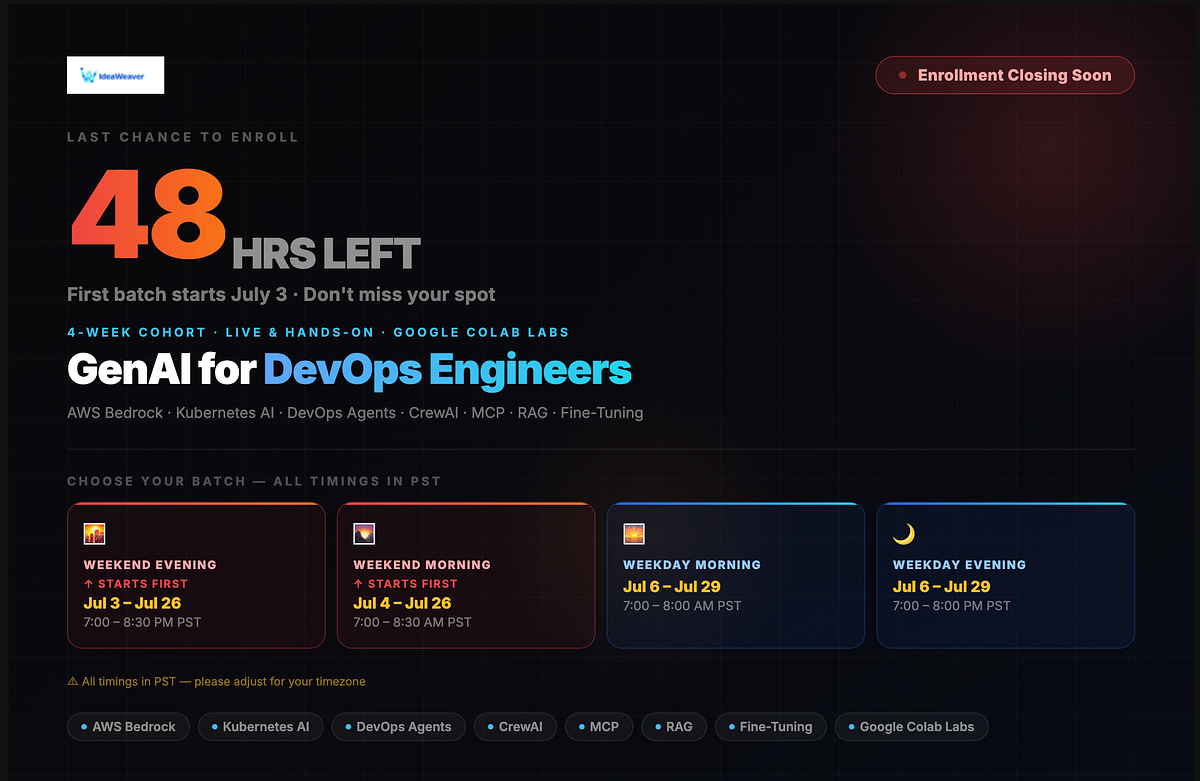The image size is (1200, 781).
Task: Select the Weekend Morning batch card
Action: (466, 575)
